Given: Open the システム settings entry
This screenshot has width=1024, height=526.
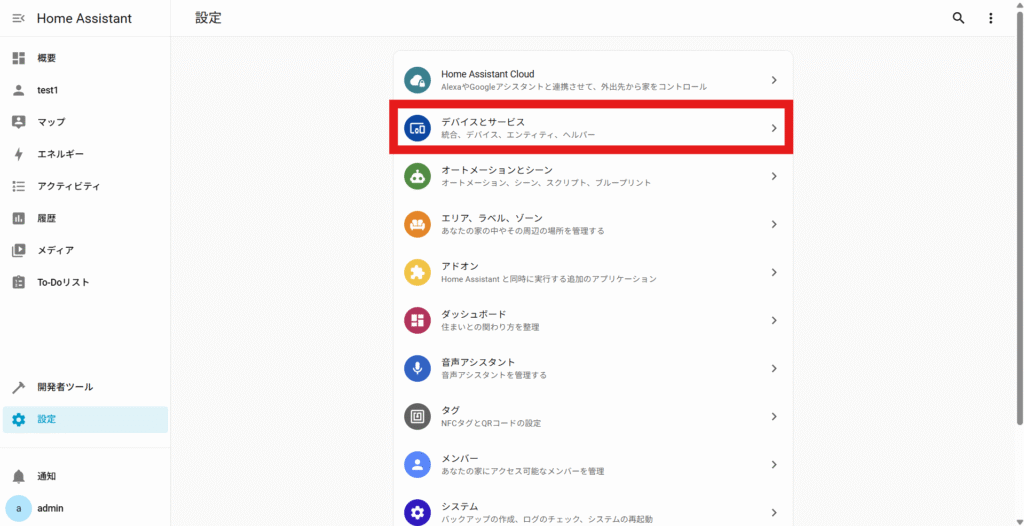Looking at the screenshot, I should click(x=592, y=511).
